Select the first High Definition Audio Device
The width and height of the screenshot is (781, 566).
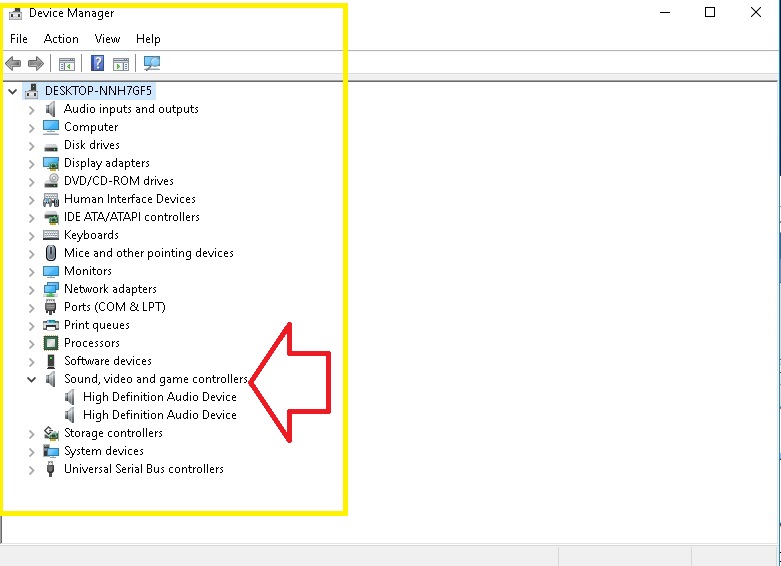[x=159, y=397]
